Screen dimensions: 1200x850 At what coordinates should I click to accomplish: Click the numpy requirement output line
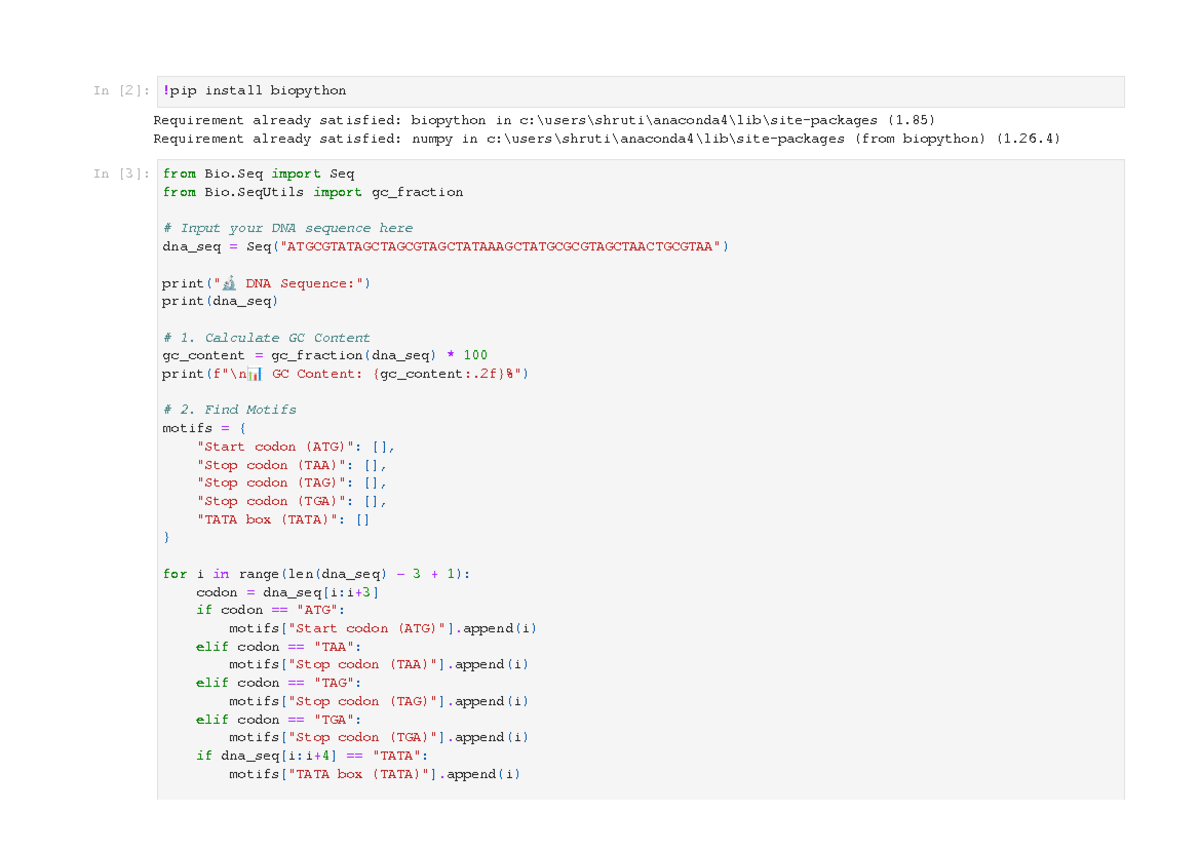606,139
